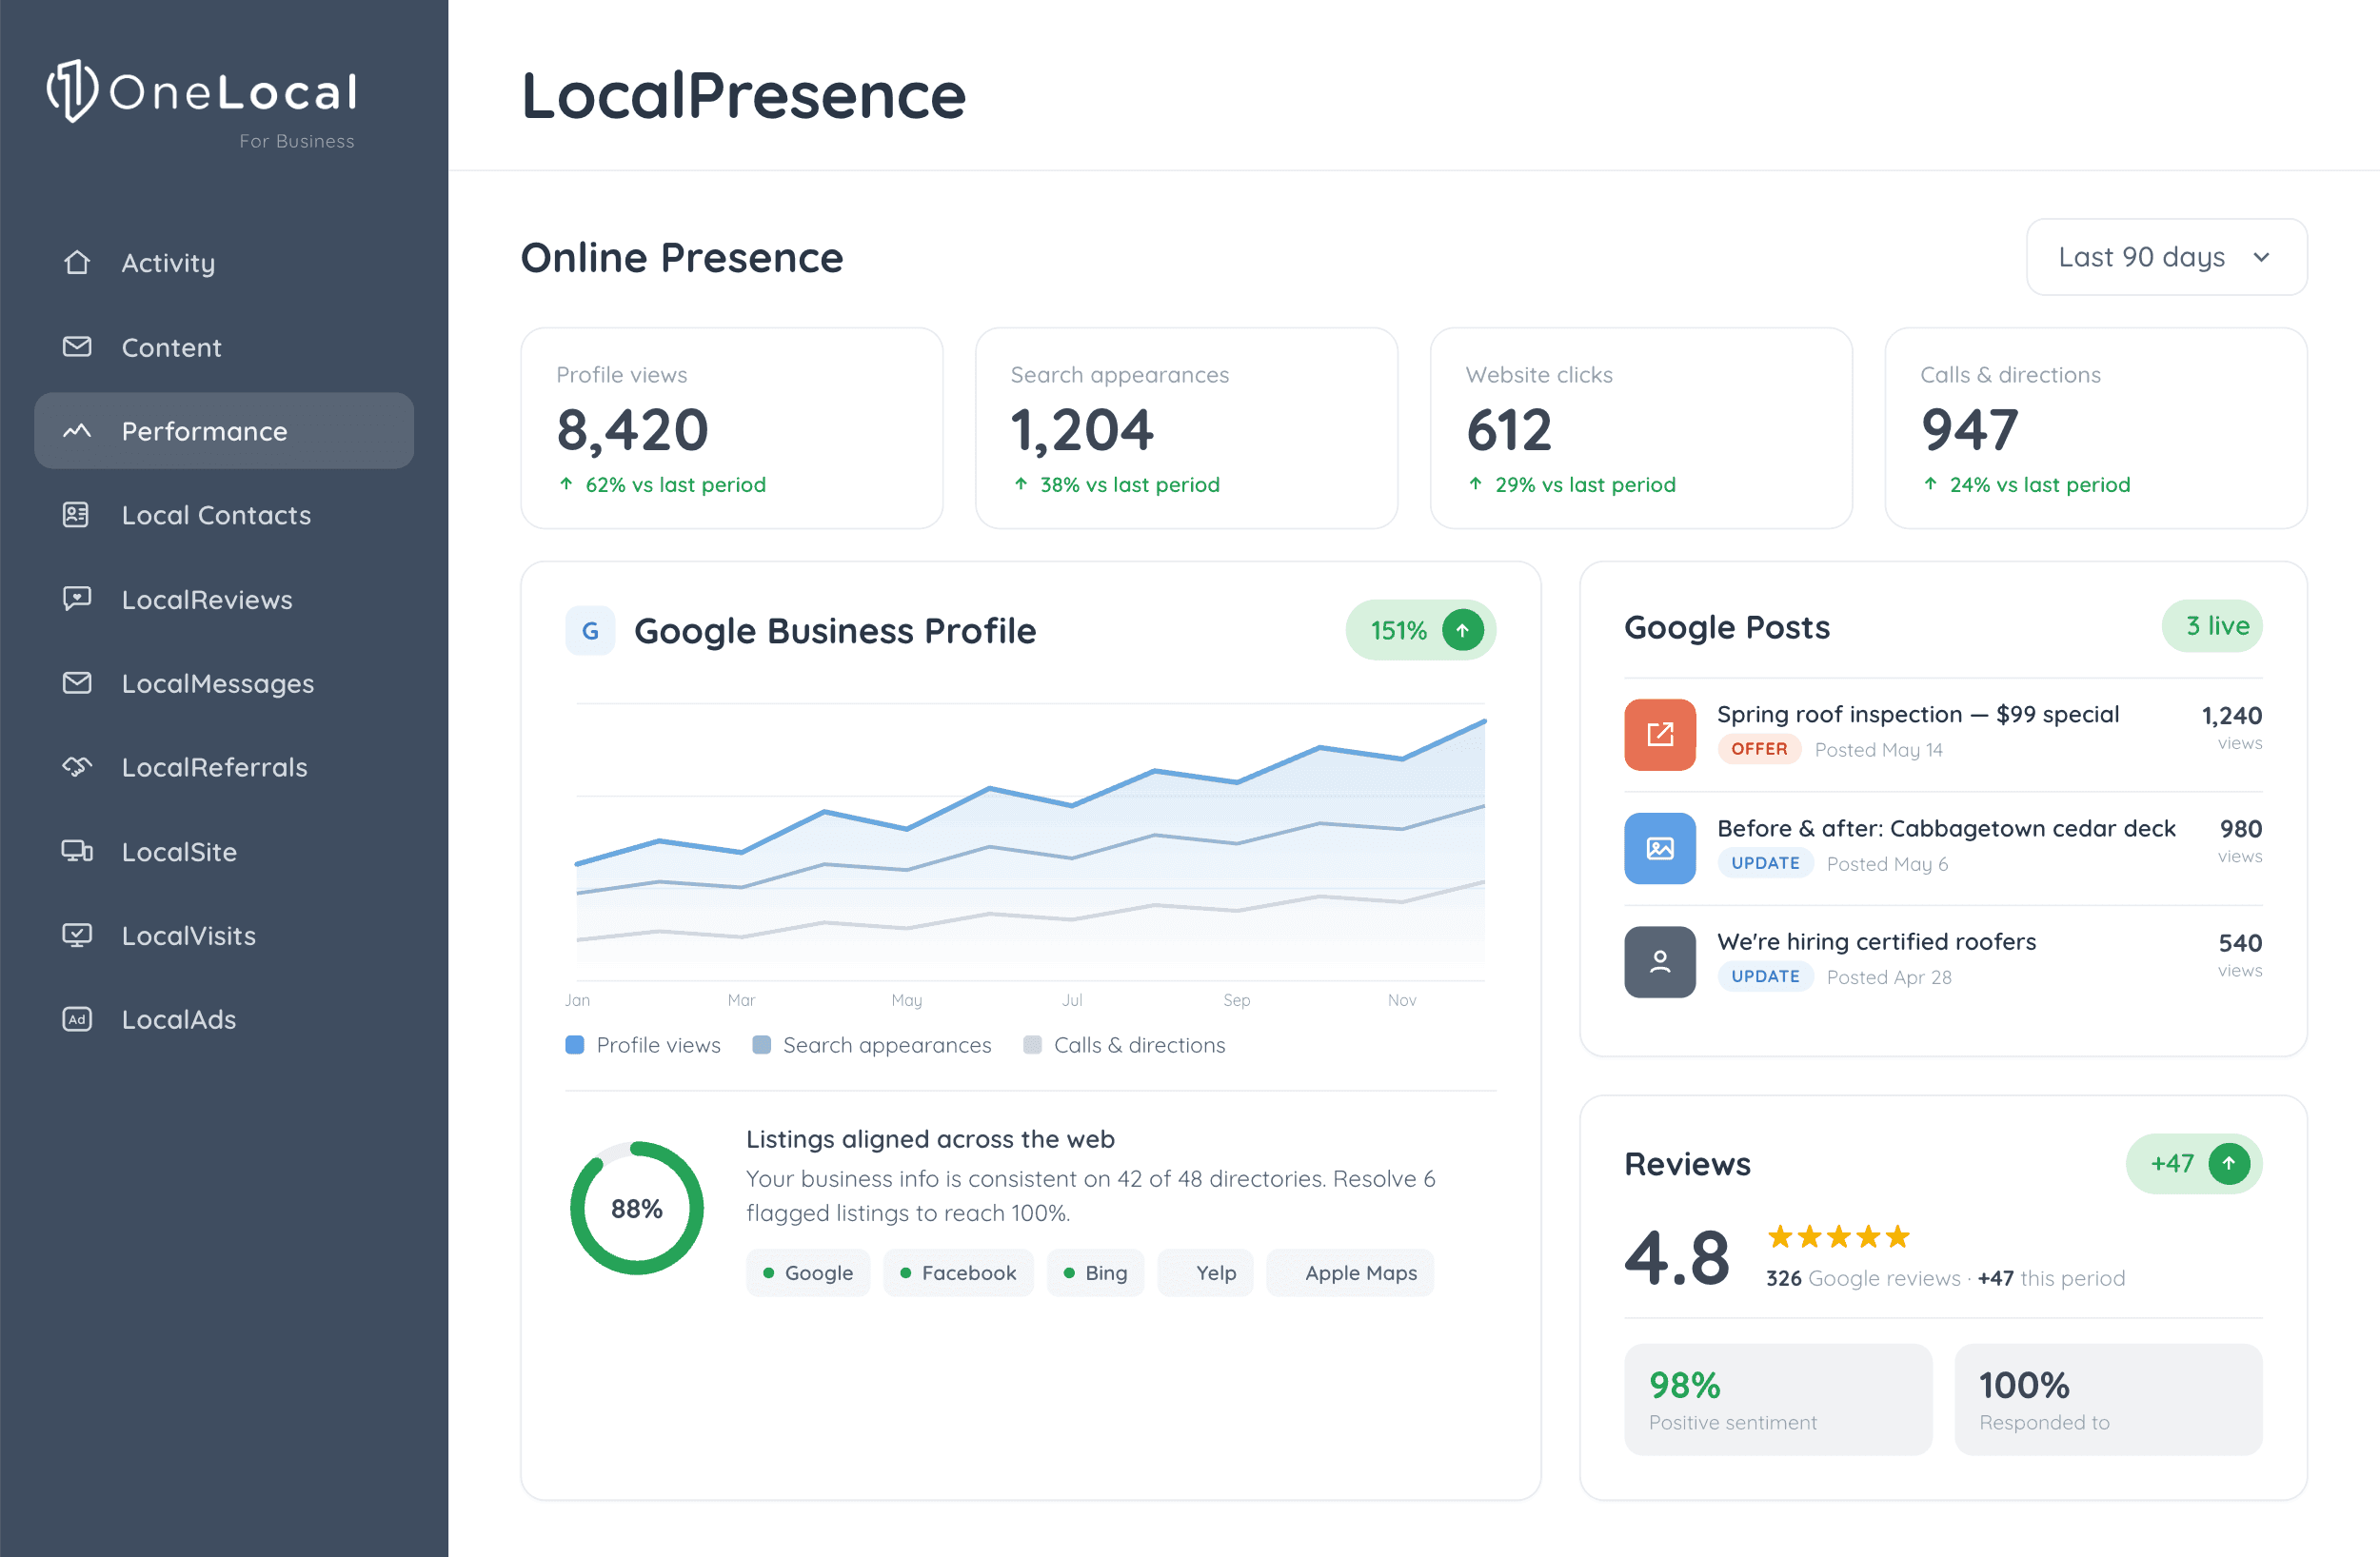Click the Facebook directory chip

tap(958, 1273)
